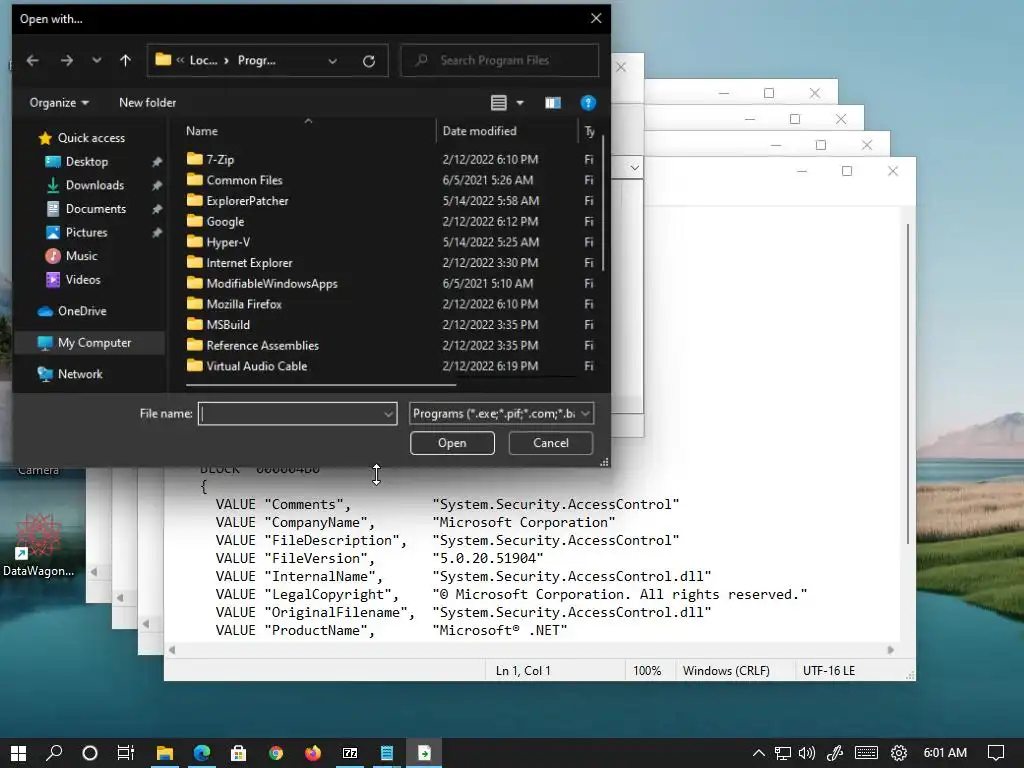Click the file list vertical scrollbar
Image resolution: width=1024 pixels, height=768 pixels.
[x=603, y=202]
